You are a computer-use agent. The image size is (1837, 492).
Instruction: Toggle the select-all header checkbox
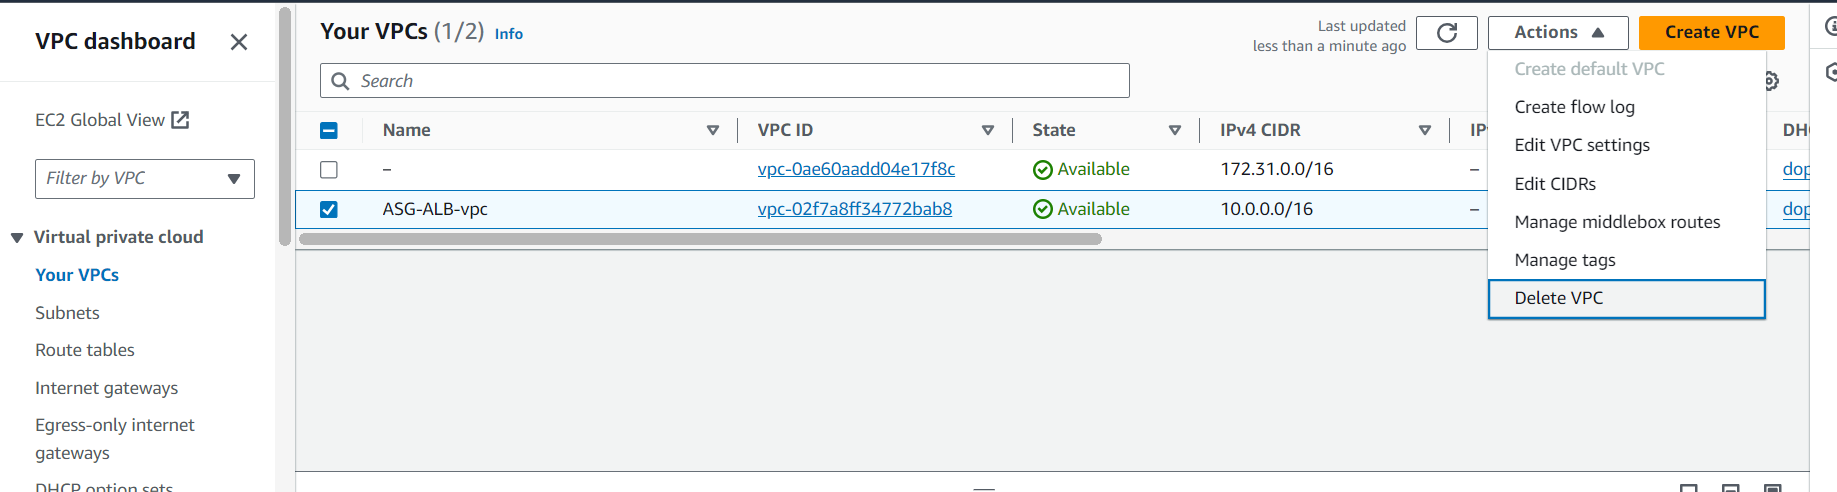[329, 130]
